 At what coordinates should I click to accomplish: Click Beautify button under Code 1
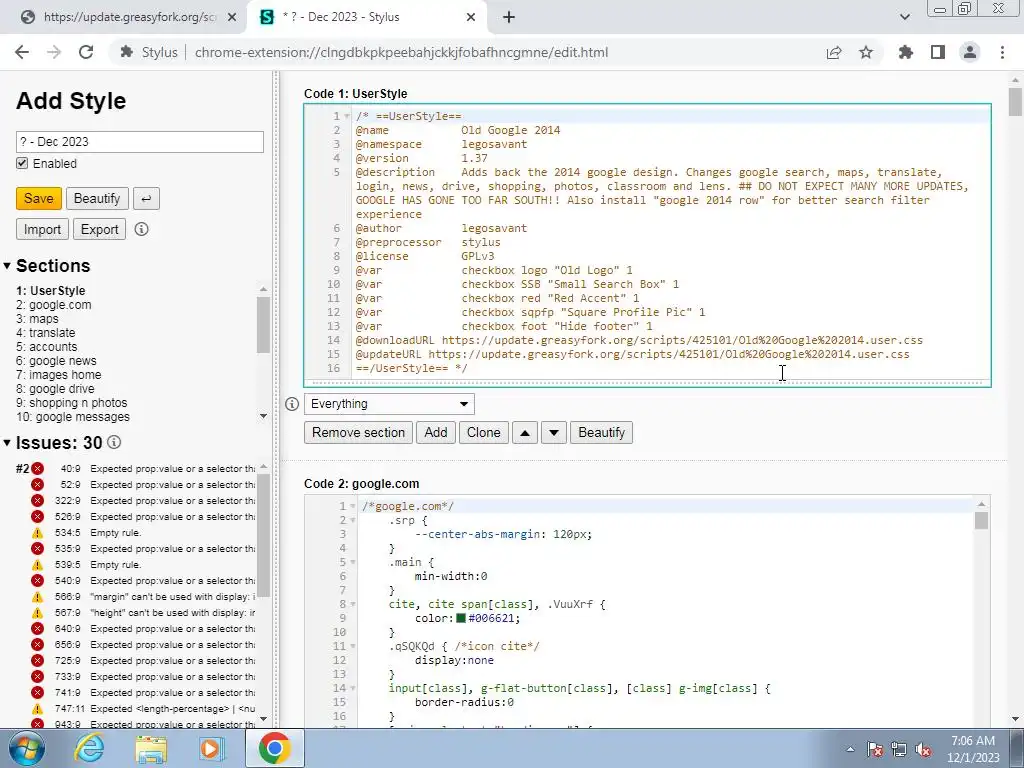pyautogui.click(x=601, y=432)
